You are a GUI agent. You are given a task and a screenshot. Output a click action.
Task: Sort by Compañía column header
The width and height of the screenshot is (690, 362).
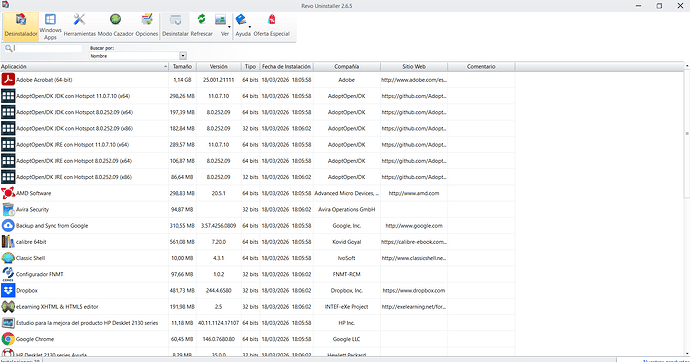pos(347,66)
